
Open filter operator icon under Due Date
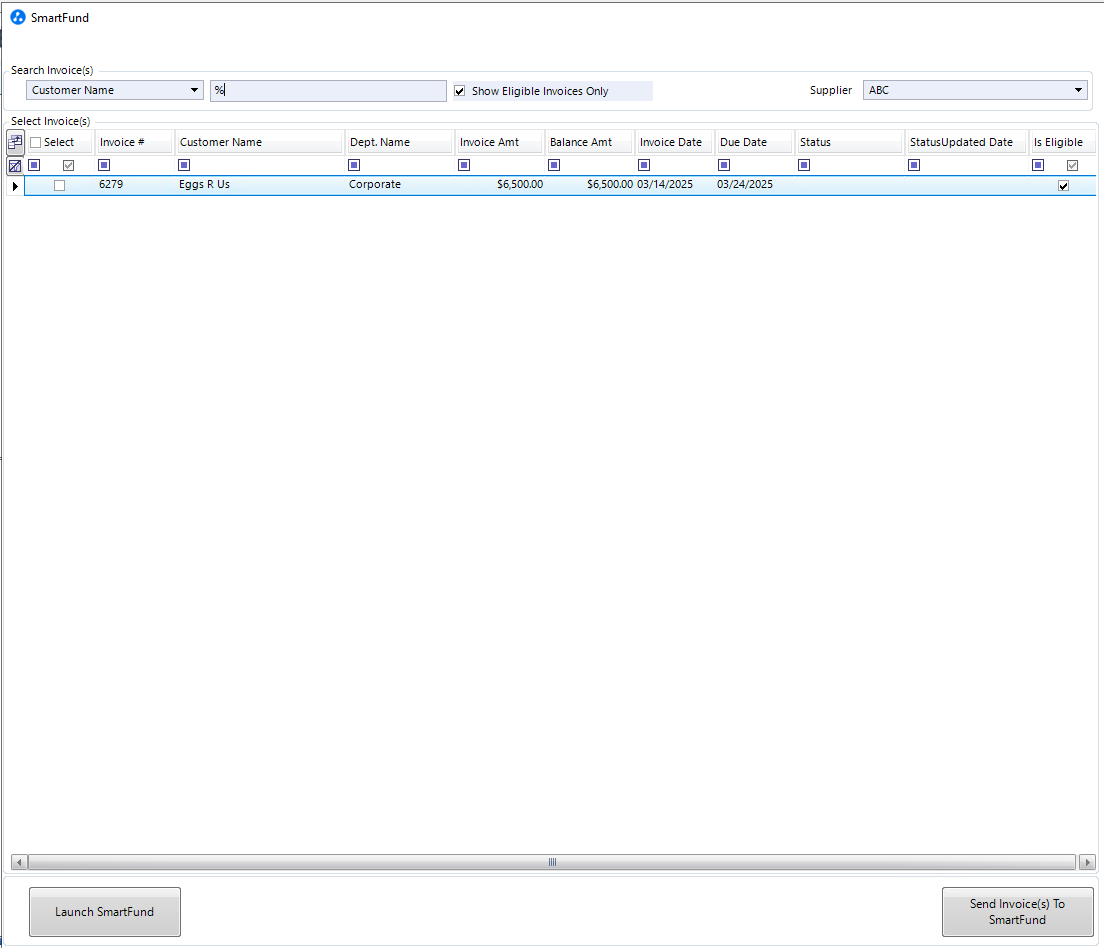pos(724,165)
